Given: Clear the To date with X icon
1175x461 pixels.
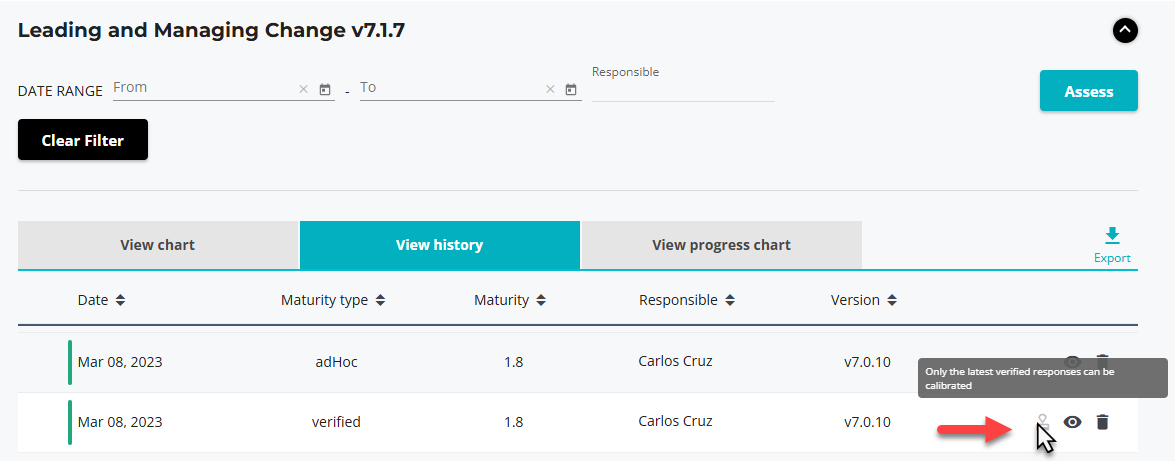Looking at the screenshot, I should (x=550, y=90).
